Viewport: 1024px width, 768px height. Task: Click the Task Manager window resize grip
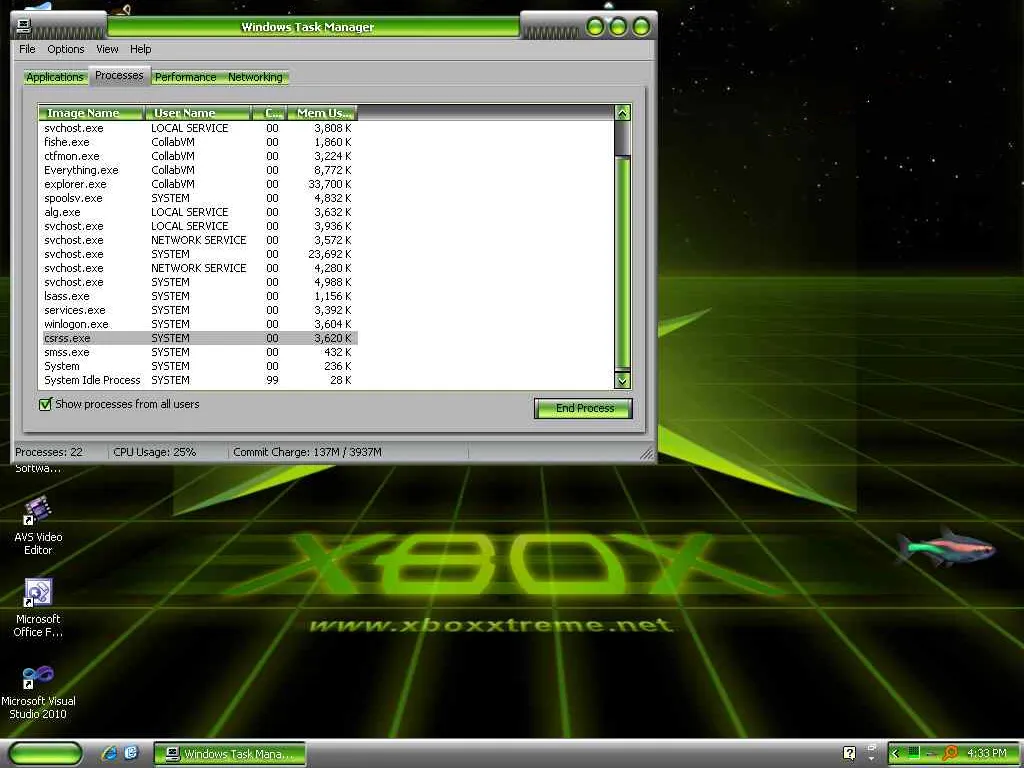(x=647, y=453)
